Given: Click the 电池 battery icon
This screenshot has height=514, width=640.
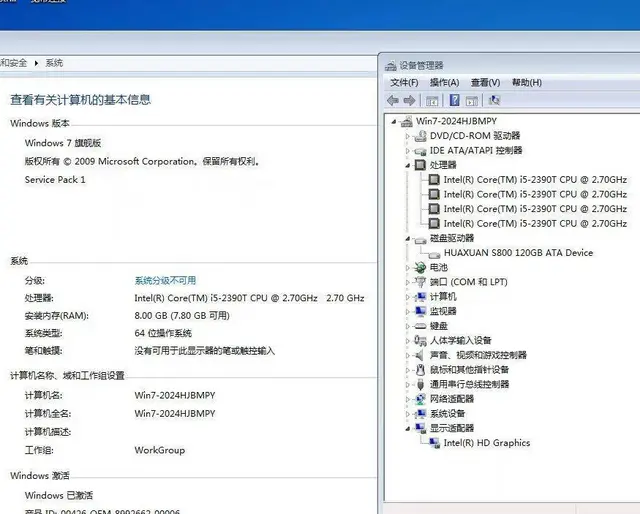Looking at the screenshot, I should click(x=420, y=268).
